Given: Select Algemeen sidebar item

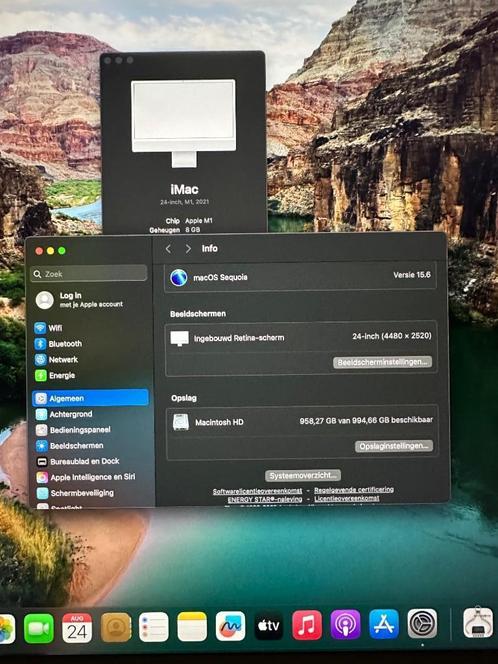Looking at the screenshot, I should [90, 398].
